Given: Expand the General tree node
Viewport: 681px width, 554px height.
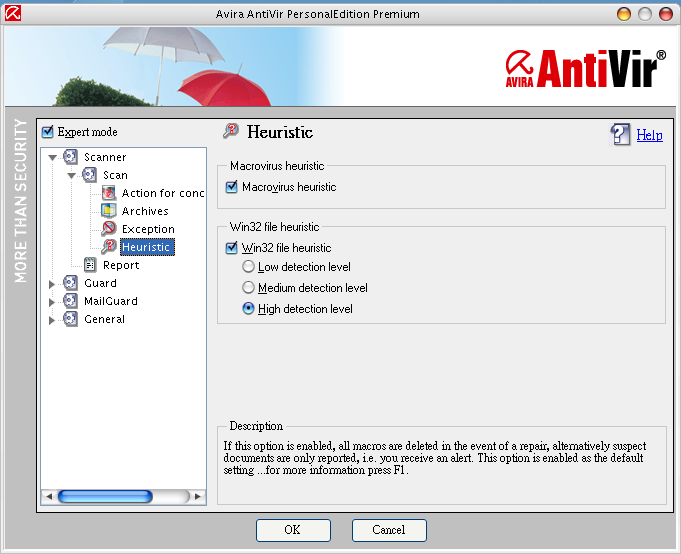Looking at the screenshot, I should click(x=52, y=320).
